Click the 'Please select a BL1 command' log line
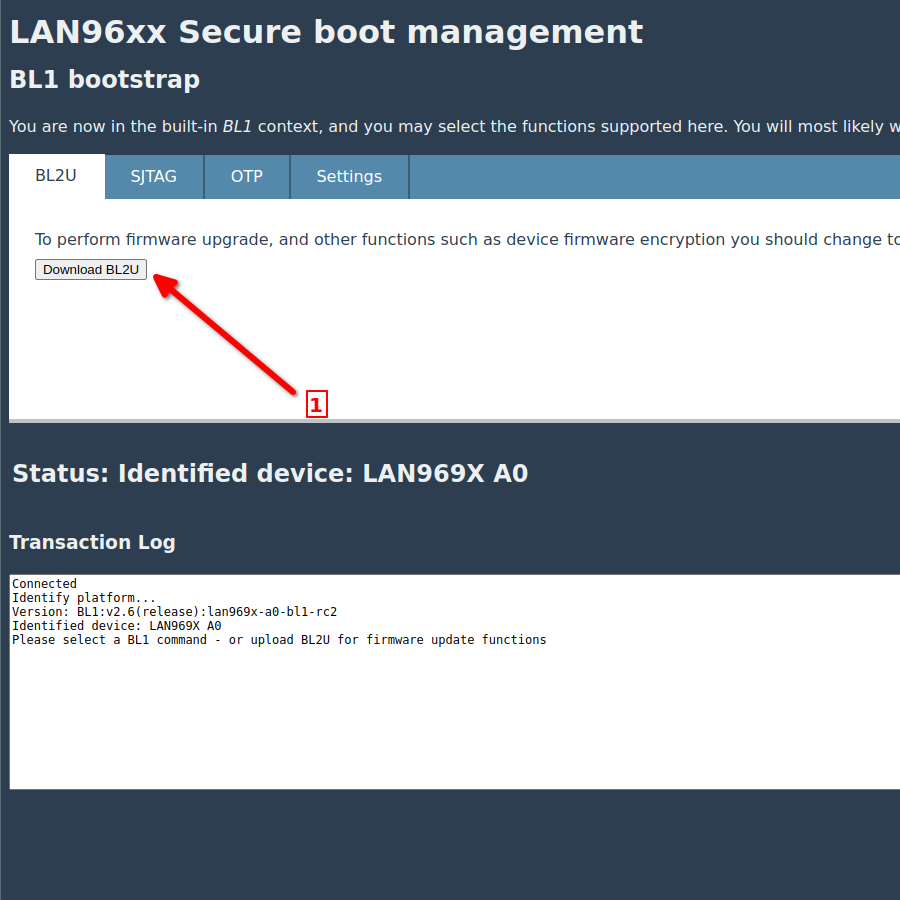The height and width of the screenshot is (900, 900). 279,640
